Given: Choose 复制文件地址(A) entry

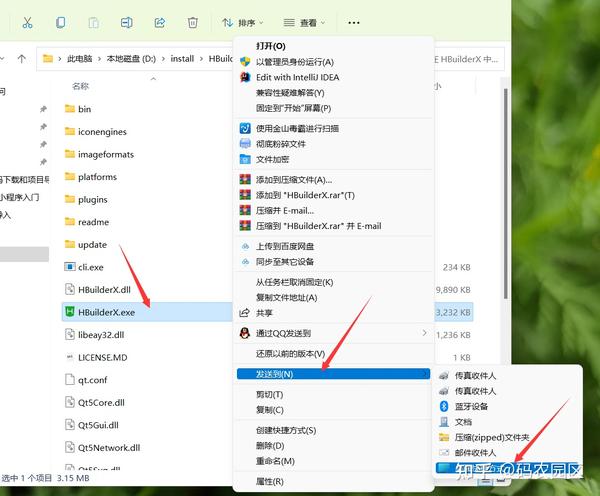Looking at the screenshot, I should click(x=334, y=298).
